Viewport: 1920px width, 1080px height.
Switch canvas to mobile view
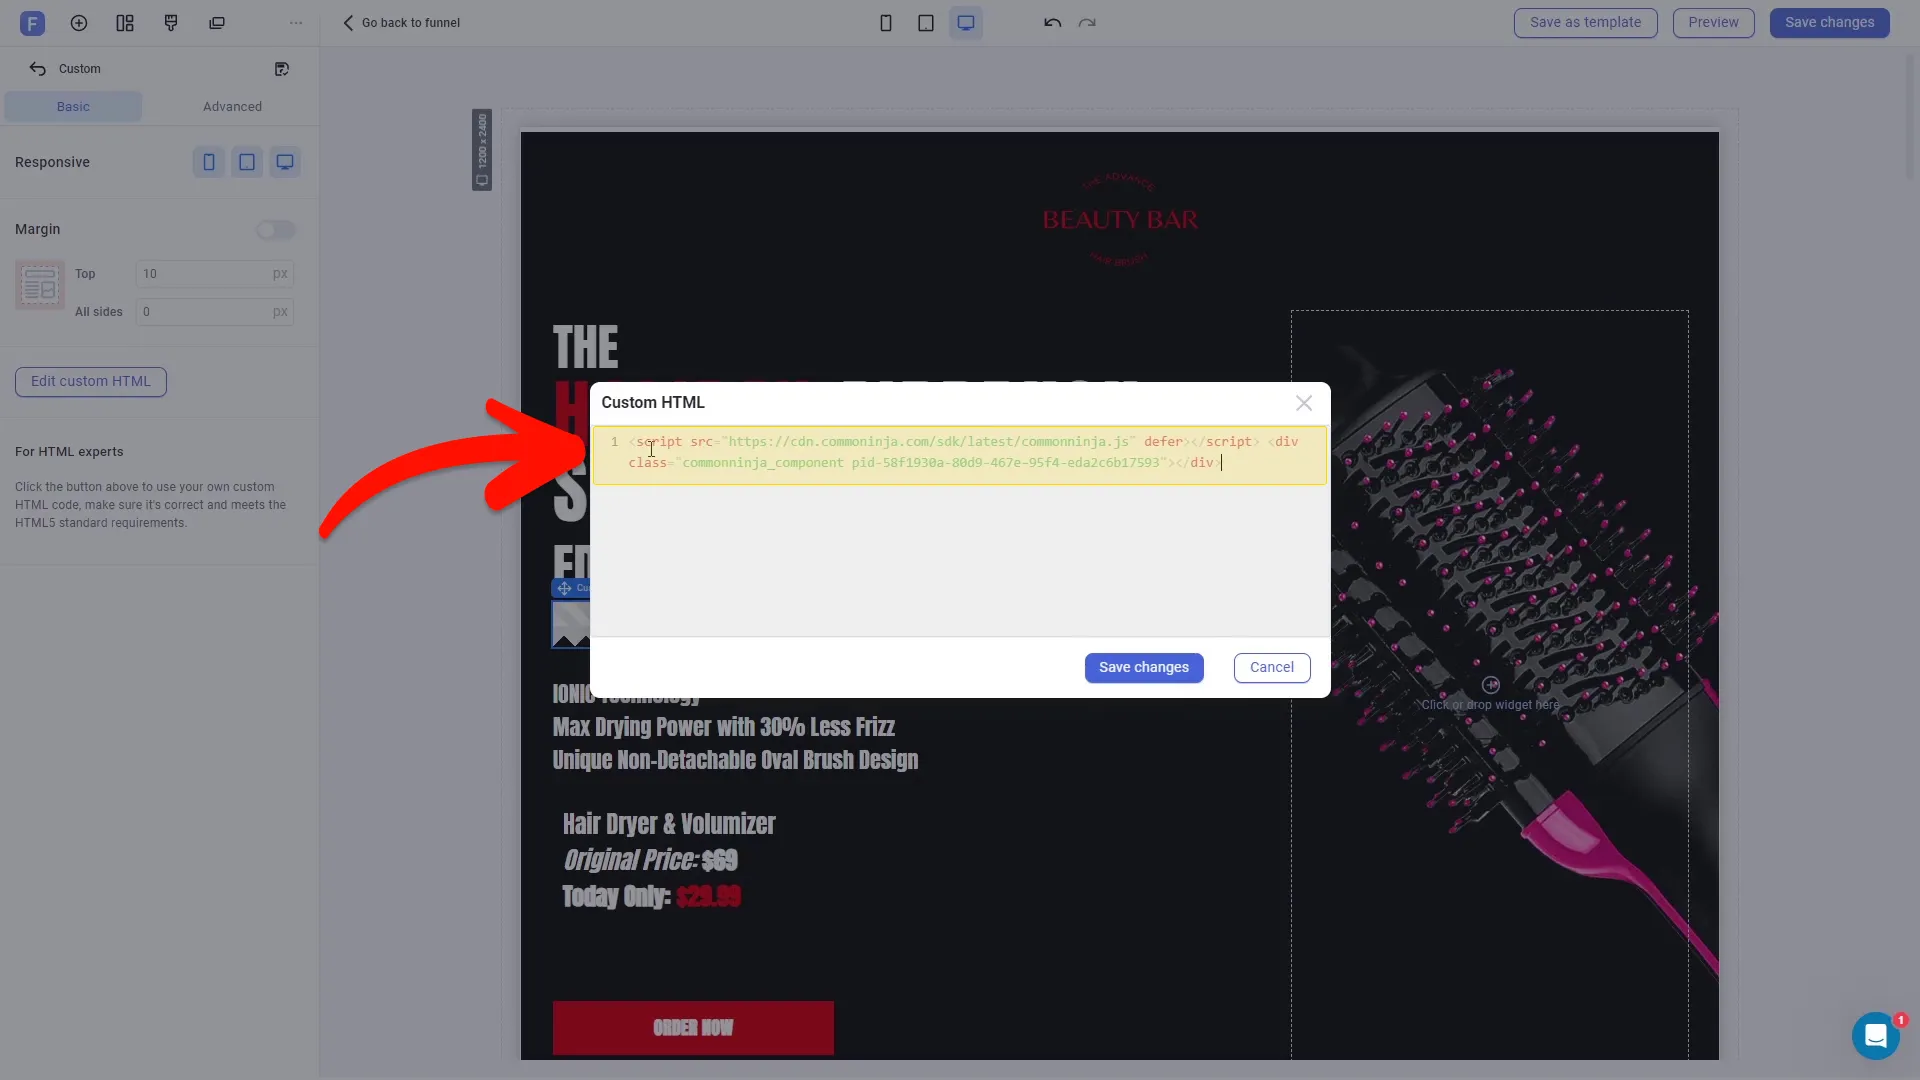coord(886,23)
